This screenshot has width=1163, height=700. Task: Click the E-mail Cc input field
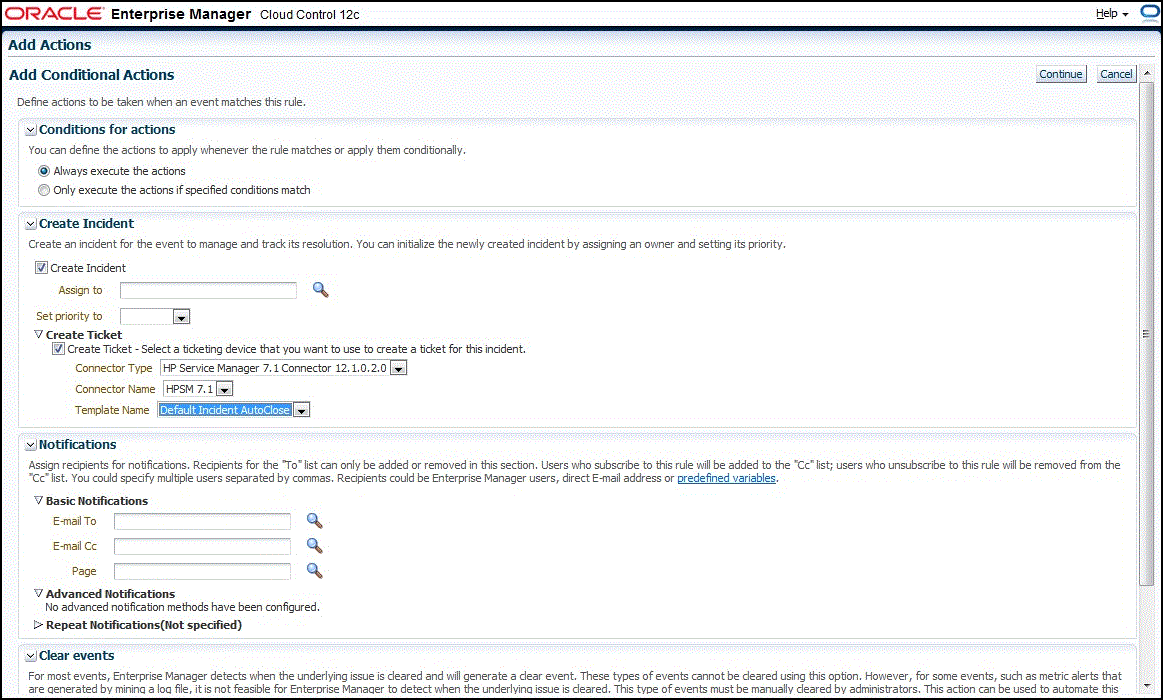tap(202, 547)
